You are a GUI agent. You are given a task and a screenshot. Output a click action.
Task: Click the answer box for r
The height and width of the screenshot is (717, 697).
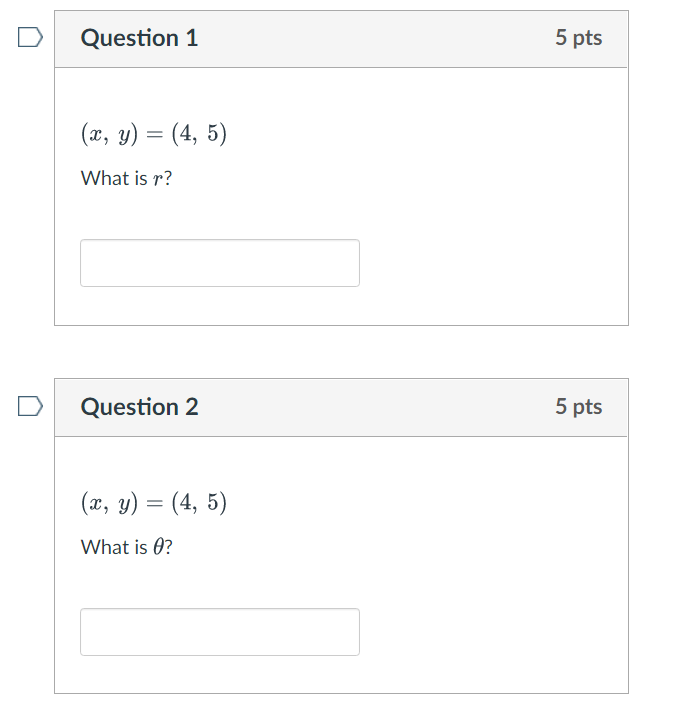[220, 263]
